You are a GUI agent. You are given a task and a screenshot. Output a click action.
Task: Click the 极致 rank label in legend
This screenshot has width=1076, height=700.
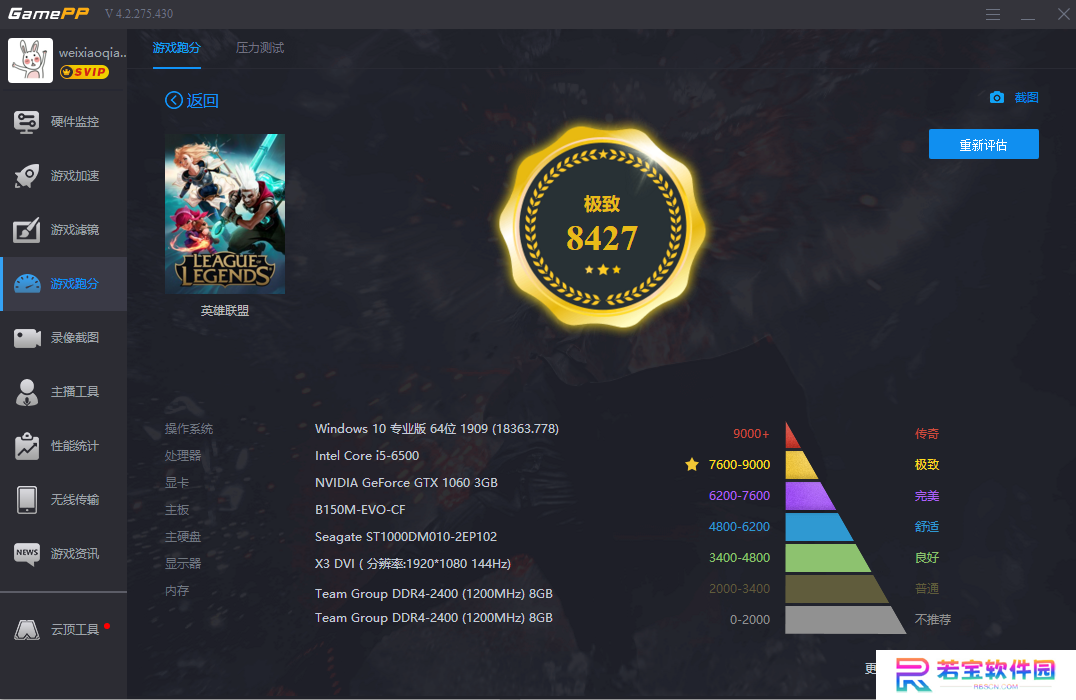tap(926, 465)
